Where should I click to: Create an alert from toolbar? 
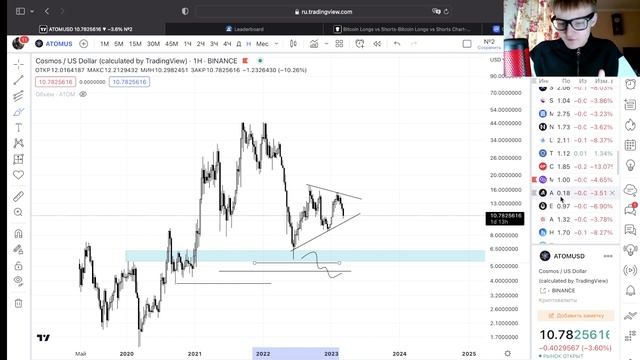[360, 44]
